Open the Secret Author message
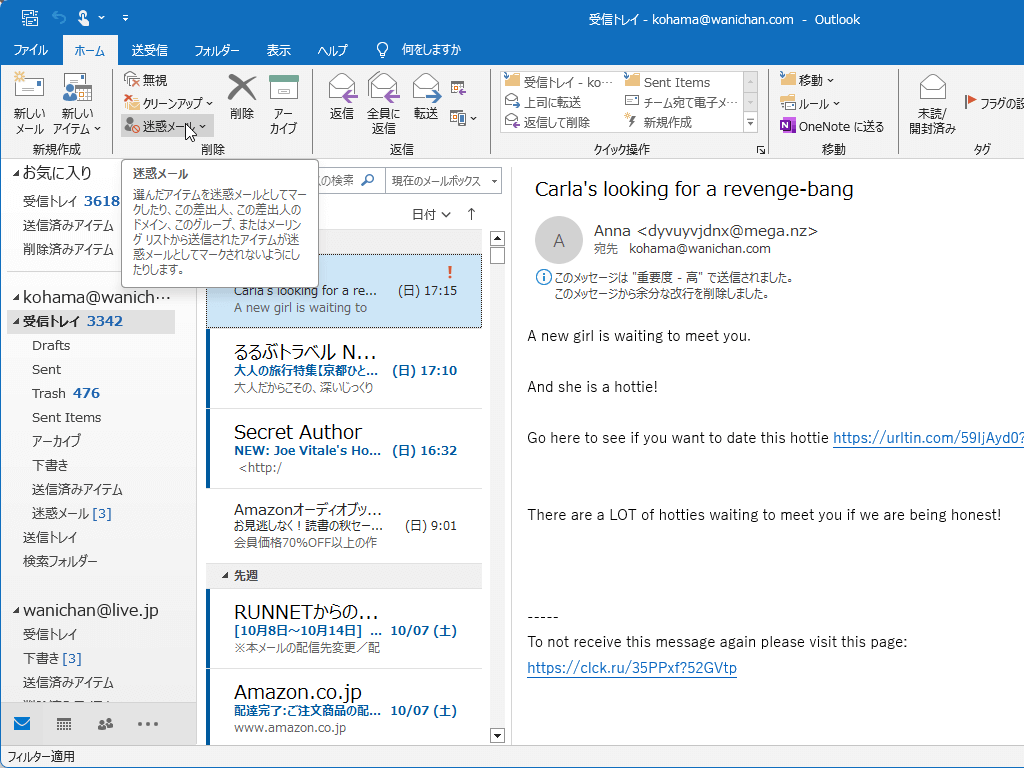The height and width of the screenshot is (768, 1024). pyautogui.click(x=345, y=449)
